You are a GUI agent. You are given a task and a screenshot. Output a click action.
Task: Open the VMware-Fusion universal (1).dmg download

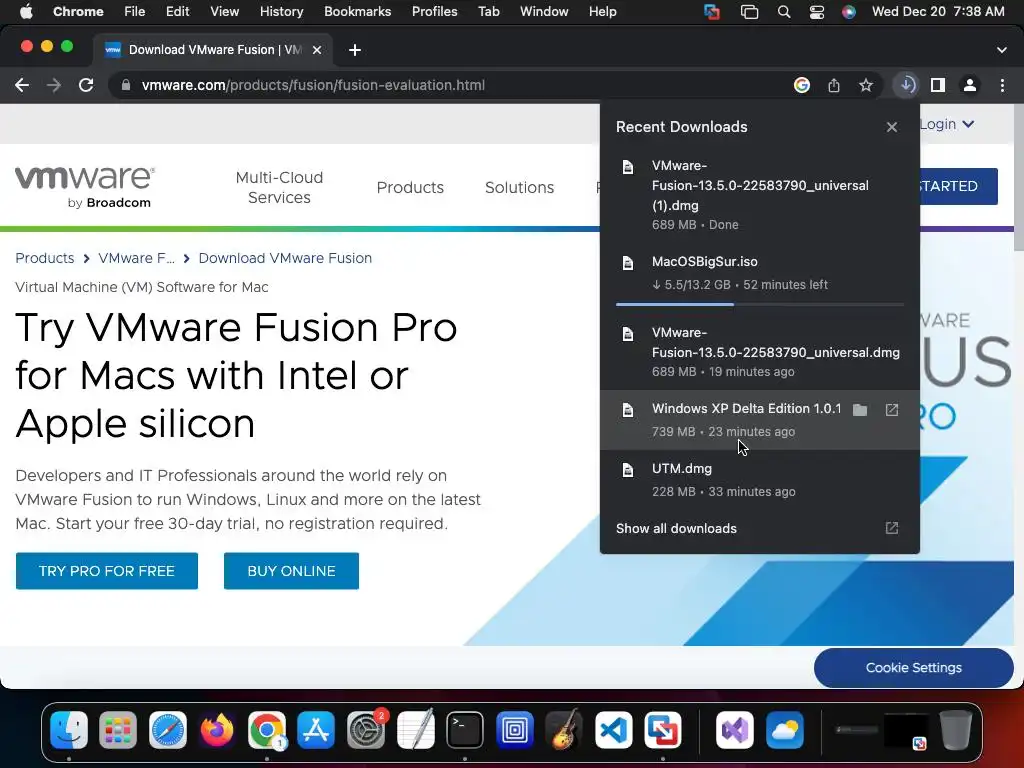click(x=760, y=195)
